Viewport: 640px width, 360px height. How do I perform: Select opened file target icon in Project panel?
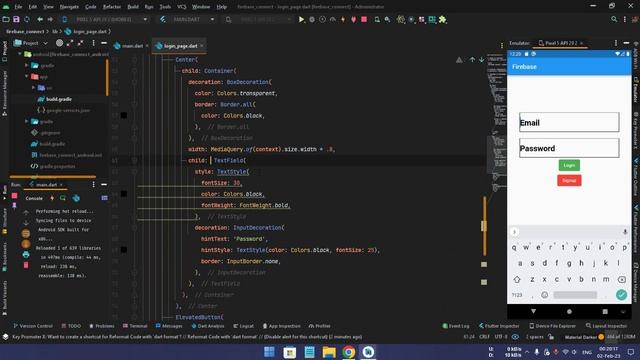pos(59,43)
